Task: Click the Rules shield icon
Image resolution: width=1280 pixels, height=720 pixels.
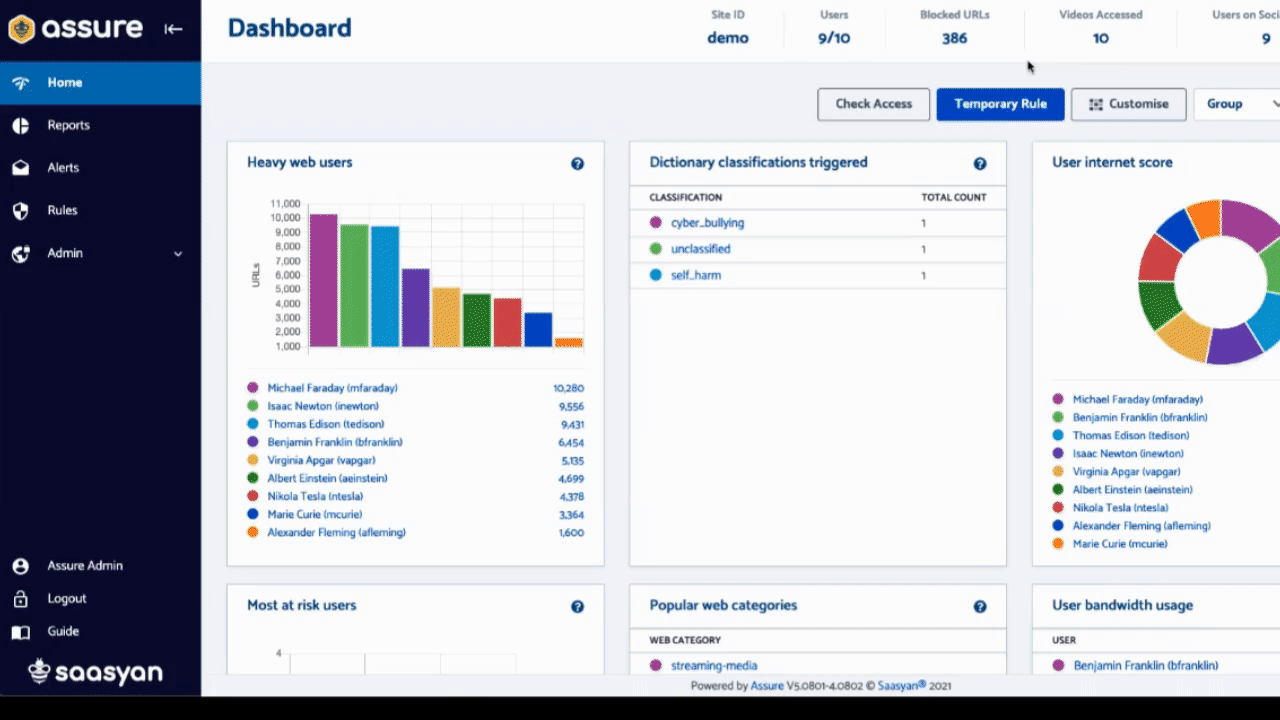Action: click(x=21, y=211)
